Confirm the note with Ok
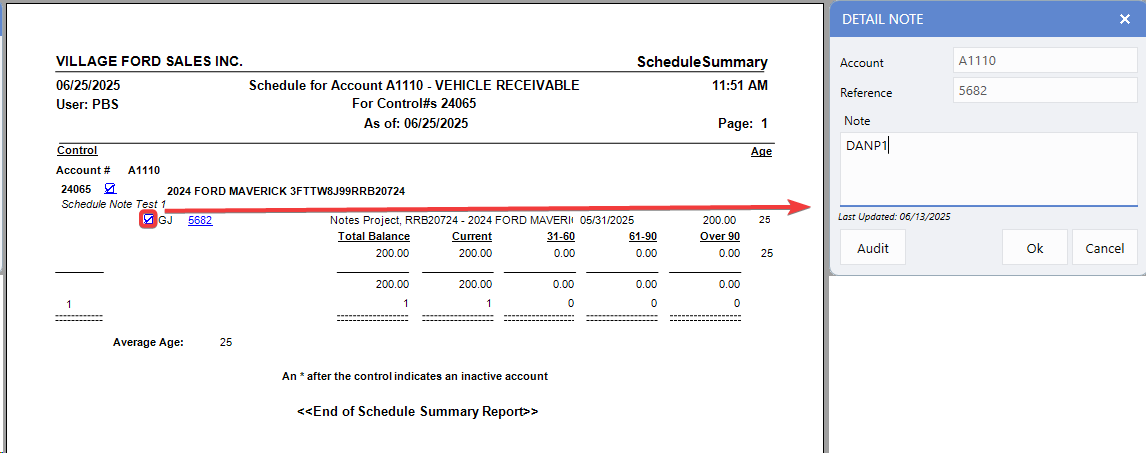Screen dimensions: 1146x453 point(1034,248)
